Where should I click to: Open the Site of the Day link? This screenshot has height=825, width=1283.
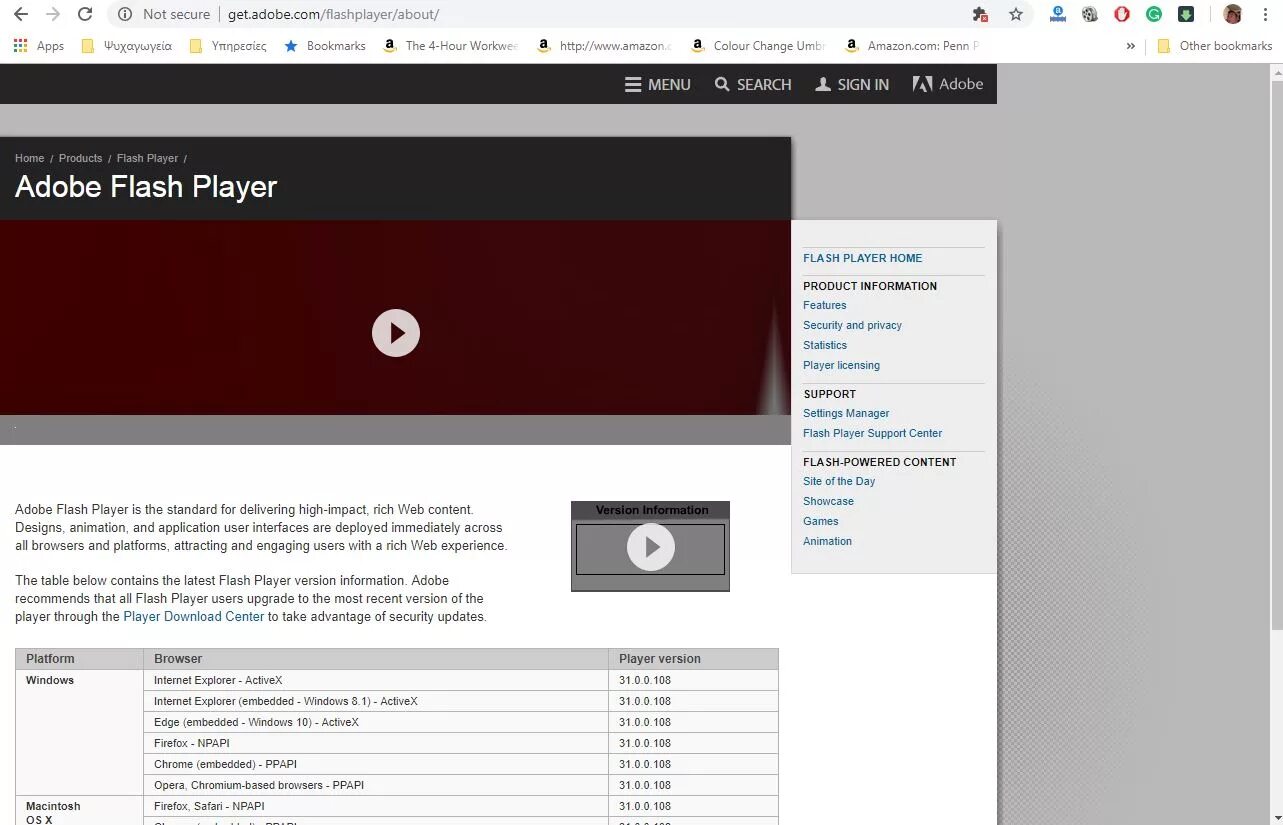(839, 481)
